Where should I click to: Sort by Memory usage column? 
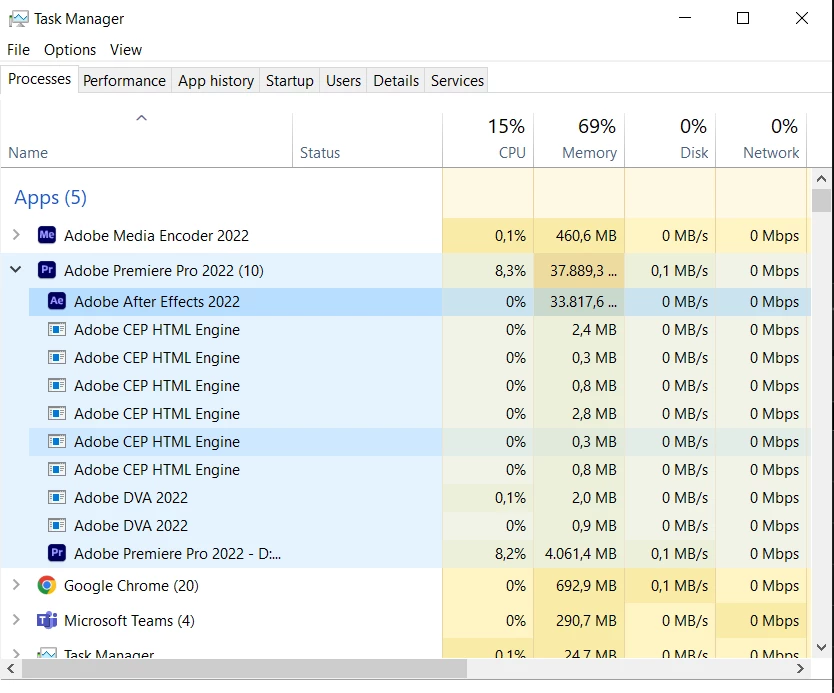pos(579,140)
